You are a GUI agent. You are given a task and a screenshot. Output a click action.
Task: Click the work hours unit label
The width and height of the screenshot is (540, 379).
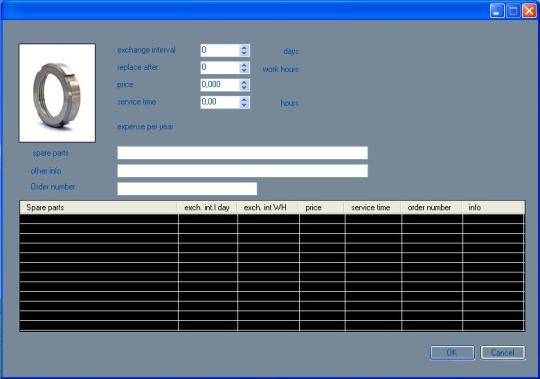click(x=281, y=69)
